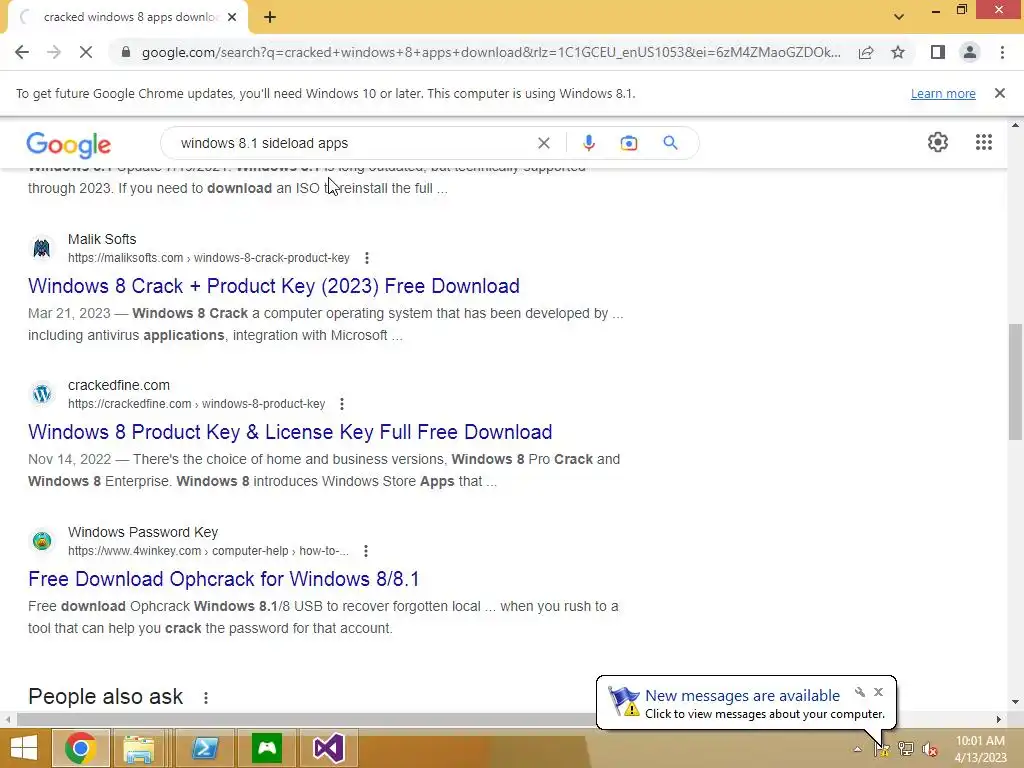This screenshot has height=768, width=1024.
Task: Show hidden system tray icons
Action: click(857, 749)
